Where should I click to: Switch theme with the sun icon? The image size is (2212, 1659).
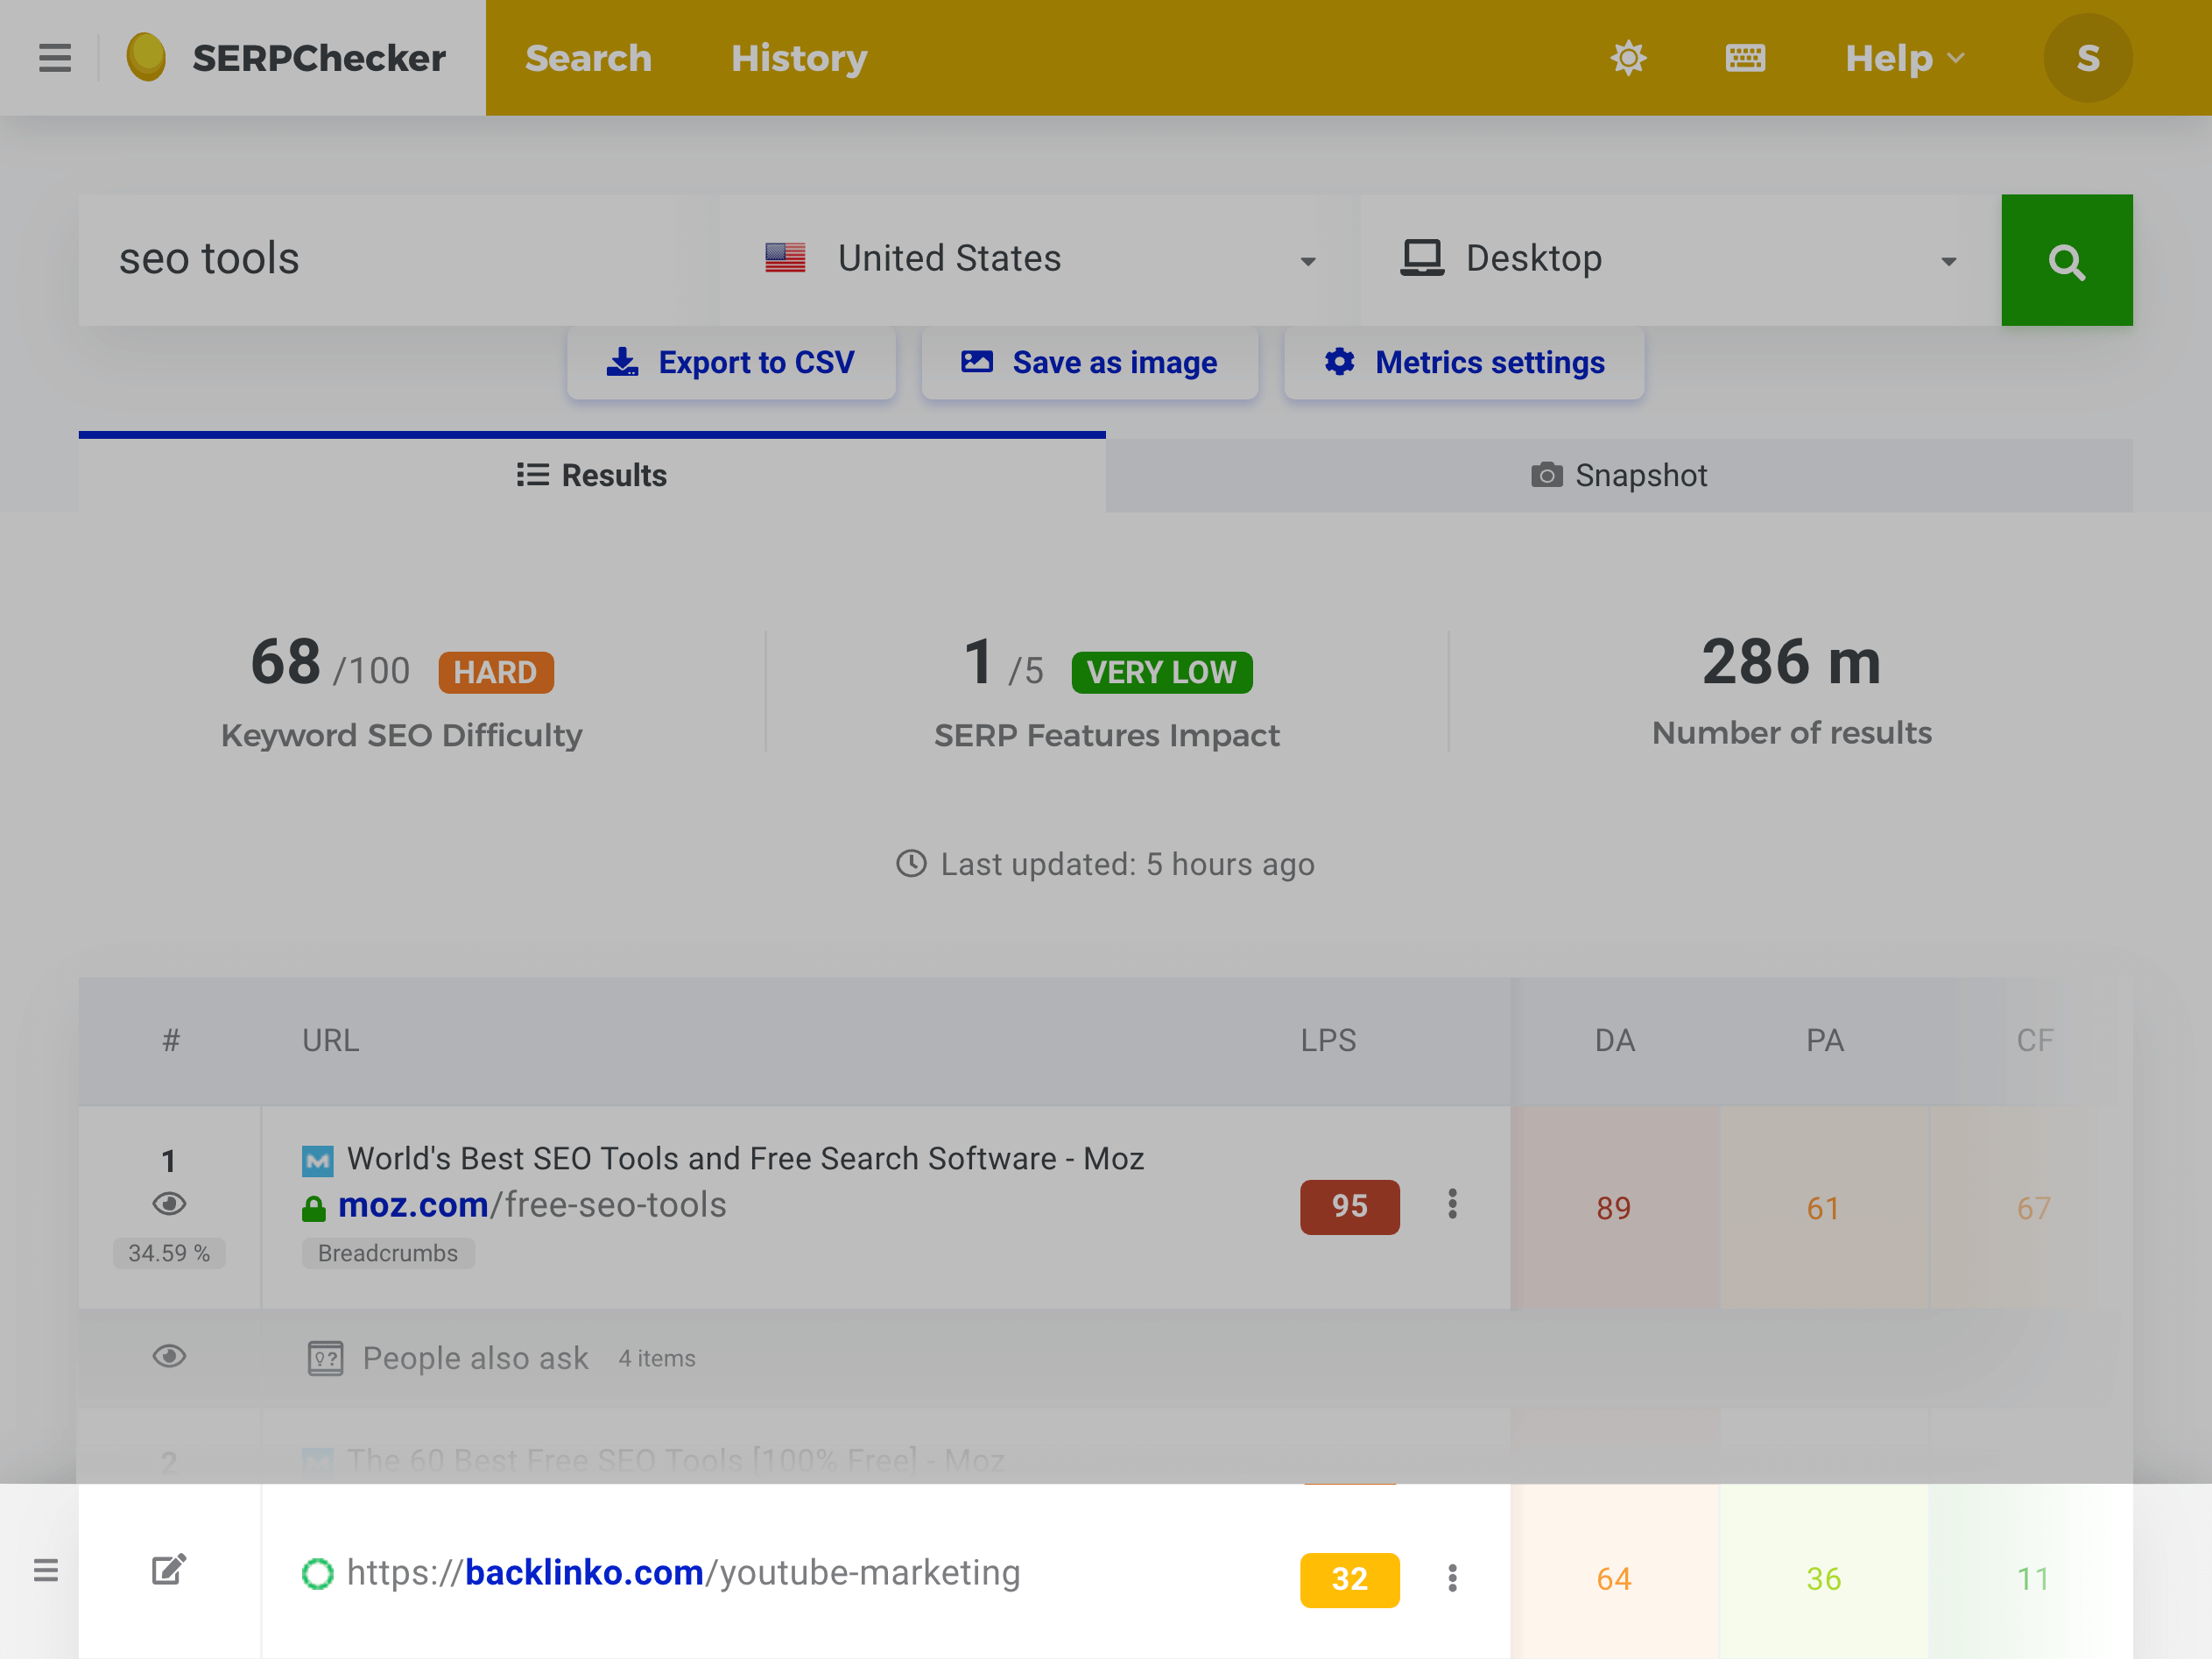pos(1628,58)
